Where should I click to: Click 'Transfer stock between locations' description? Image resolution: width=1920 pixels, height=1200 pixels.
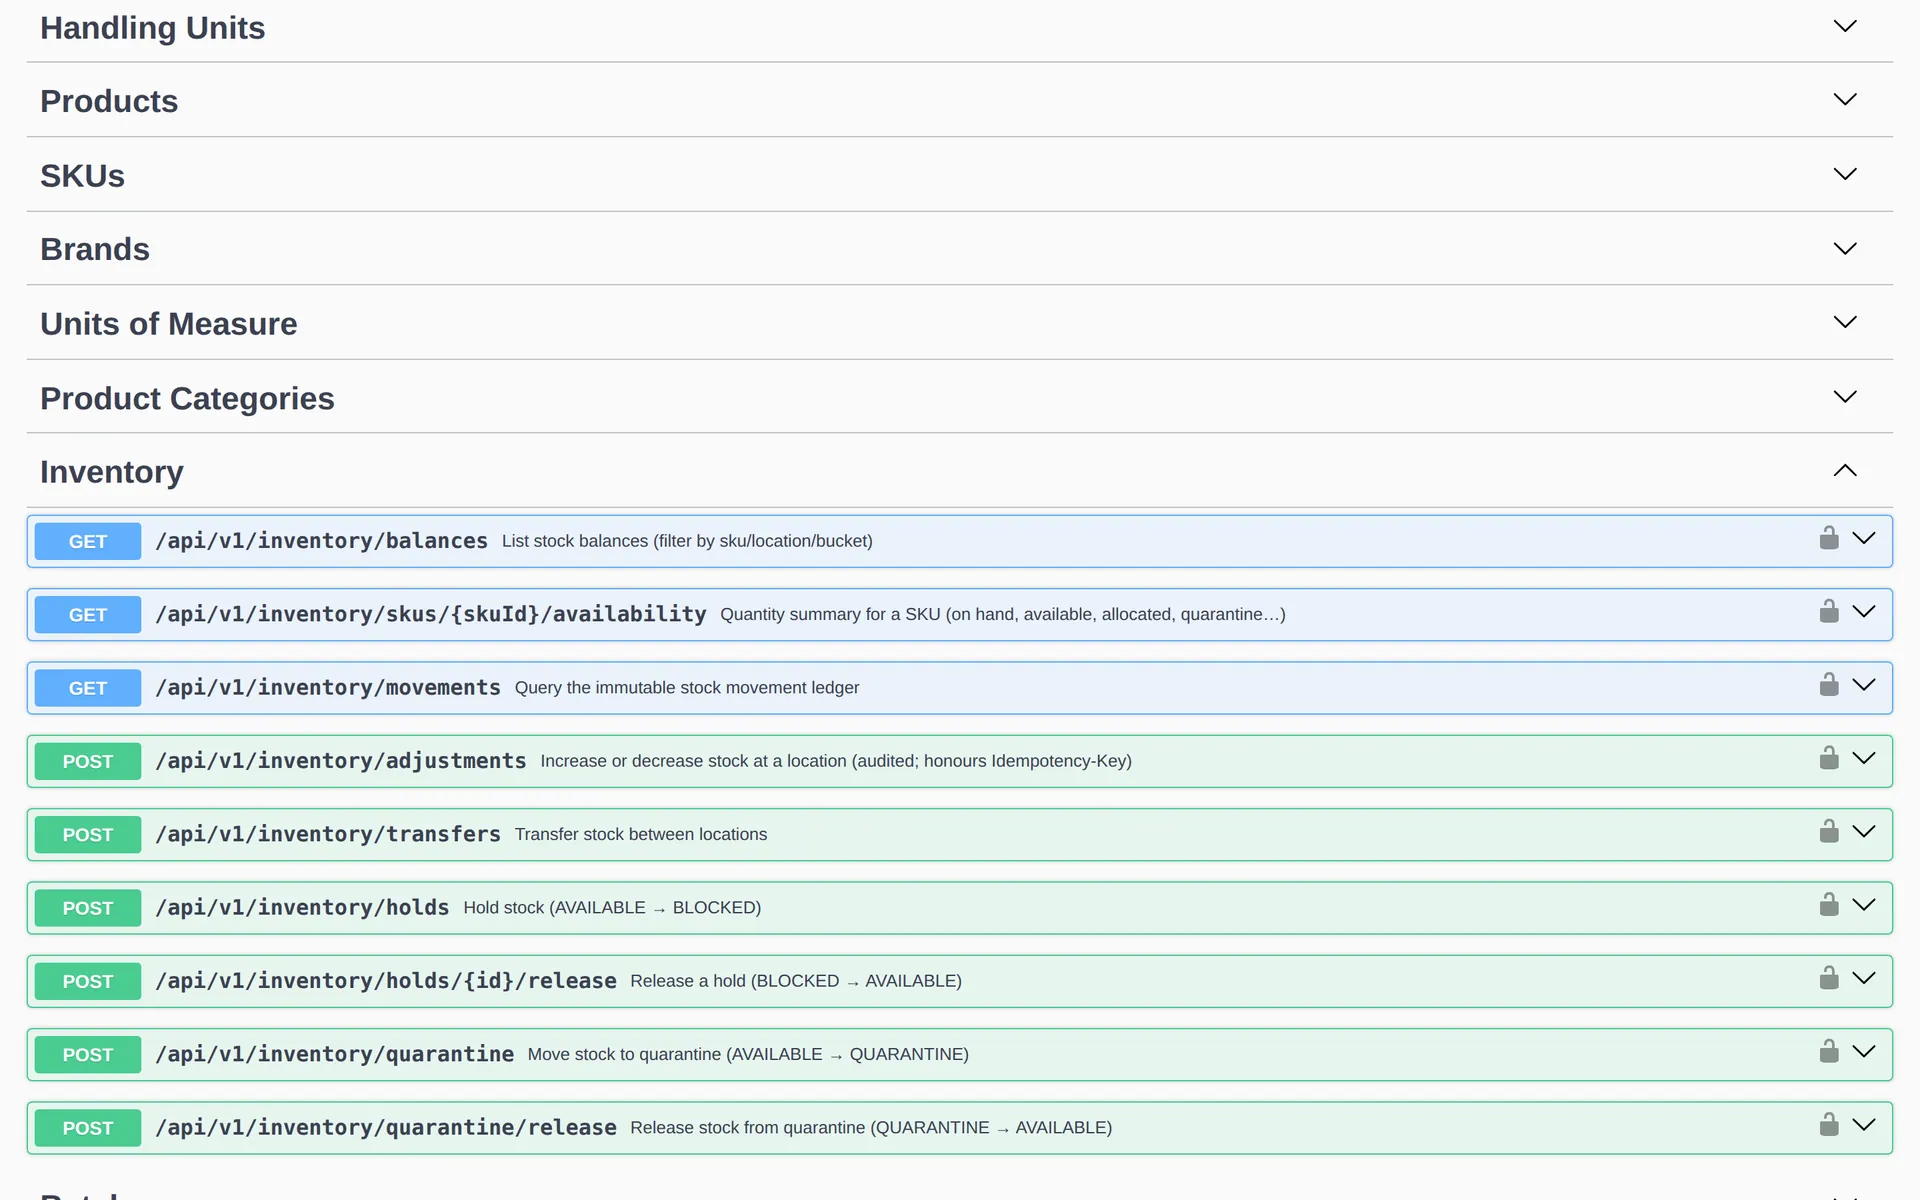coord(641,834)
